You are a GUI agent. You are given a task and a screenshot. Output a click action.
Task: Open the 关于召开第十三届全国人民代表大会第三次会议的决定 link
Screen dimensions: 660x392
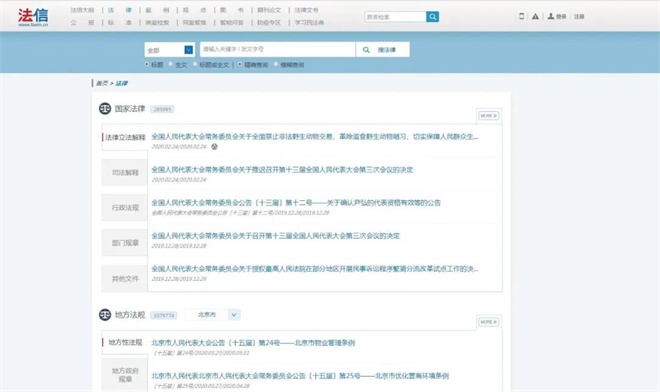point(275,236)
